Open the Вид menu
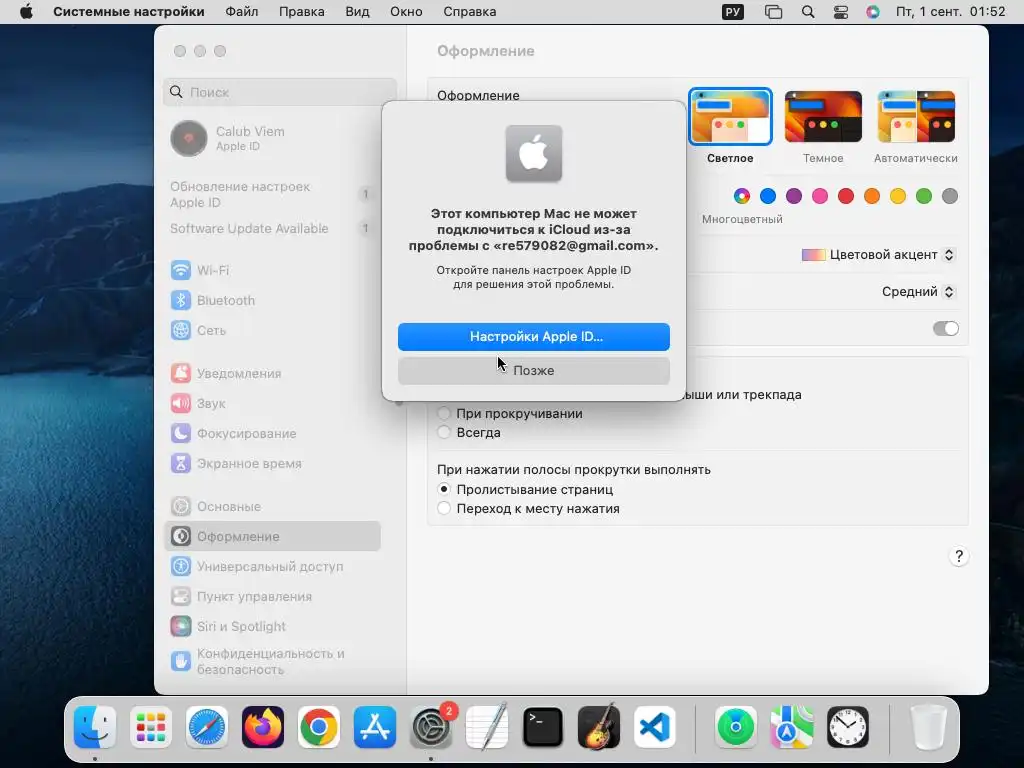This screenshot has height=768, width=1024. click(357, 12)
